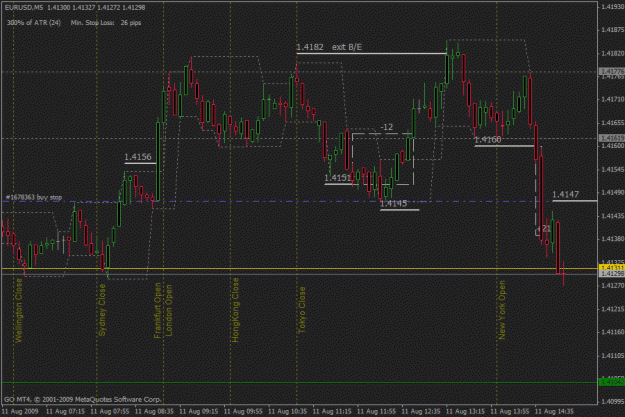Select the '-12' pips result label
625x417 pixels.
coord(387,127)
